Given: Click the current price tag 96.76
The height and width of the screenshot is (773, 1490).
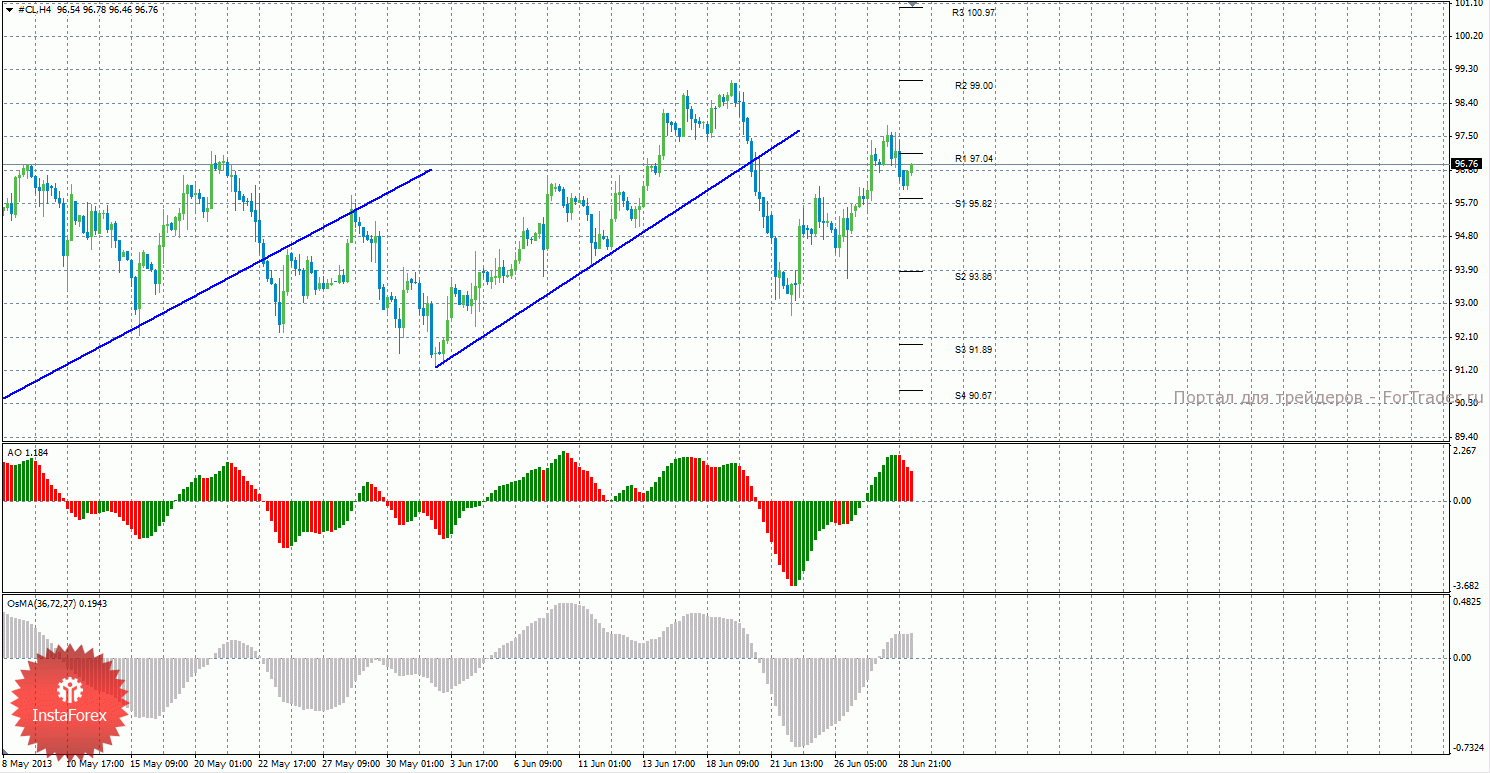Looking at the screenshot, I should tap(1466, 163).
